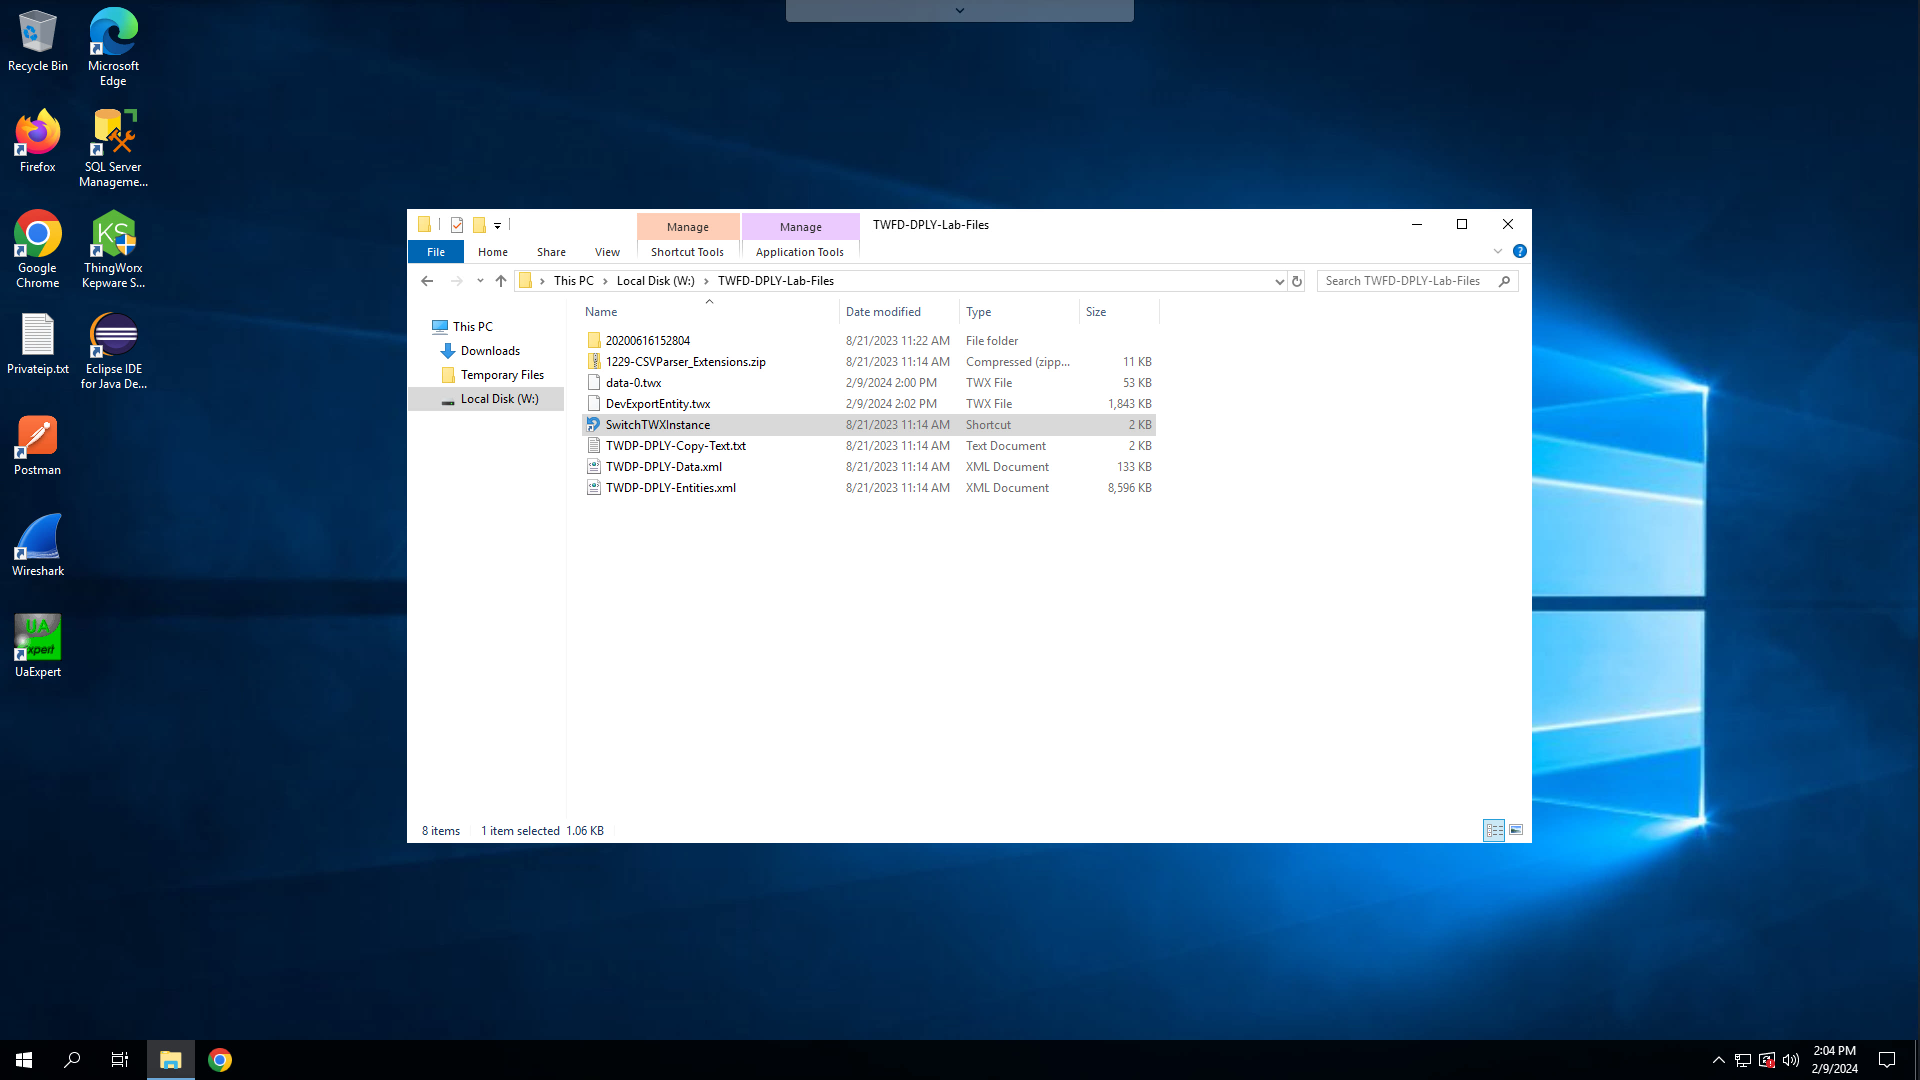
Task: Go up one folder level
Action: (x=501, y=281)
